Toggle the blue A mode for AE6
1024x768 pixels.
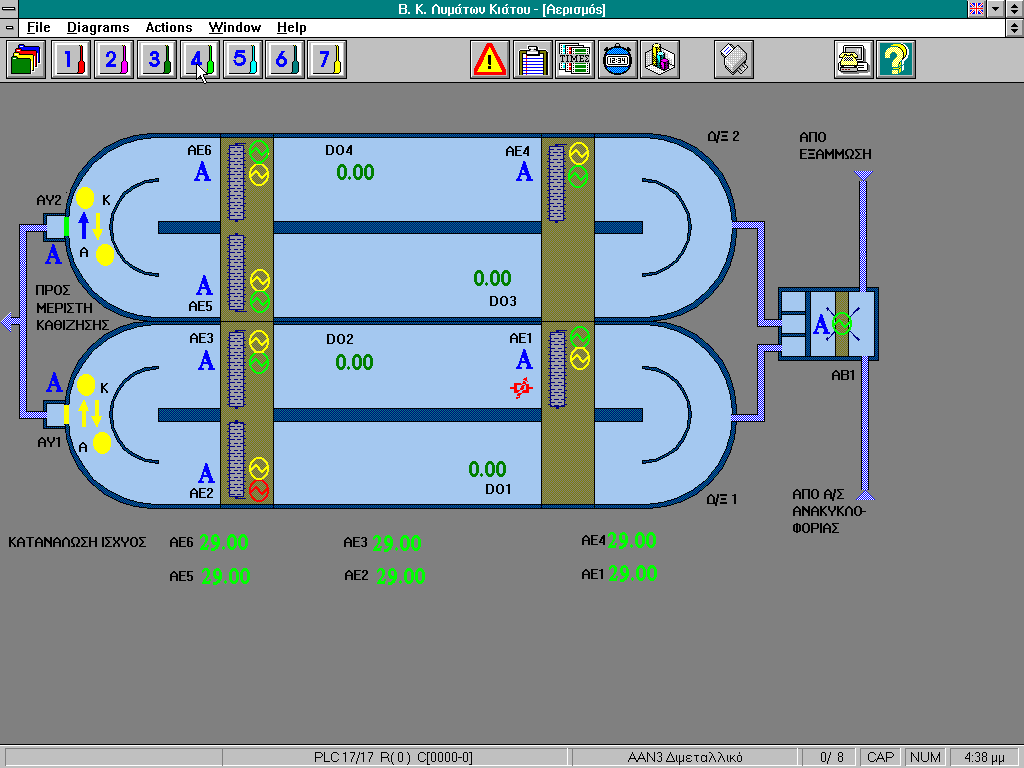pyautogui.click(x=202, y=173)
